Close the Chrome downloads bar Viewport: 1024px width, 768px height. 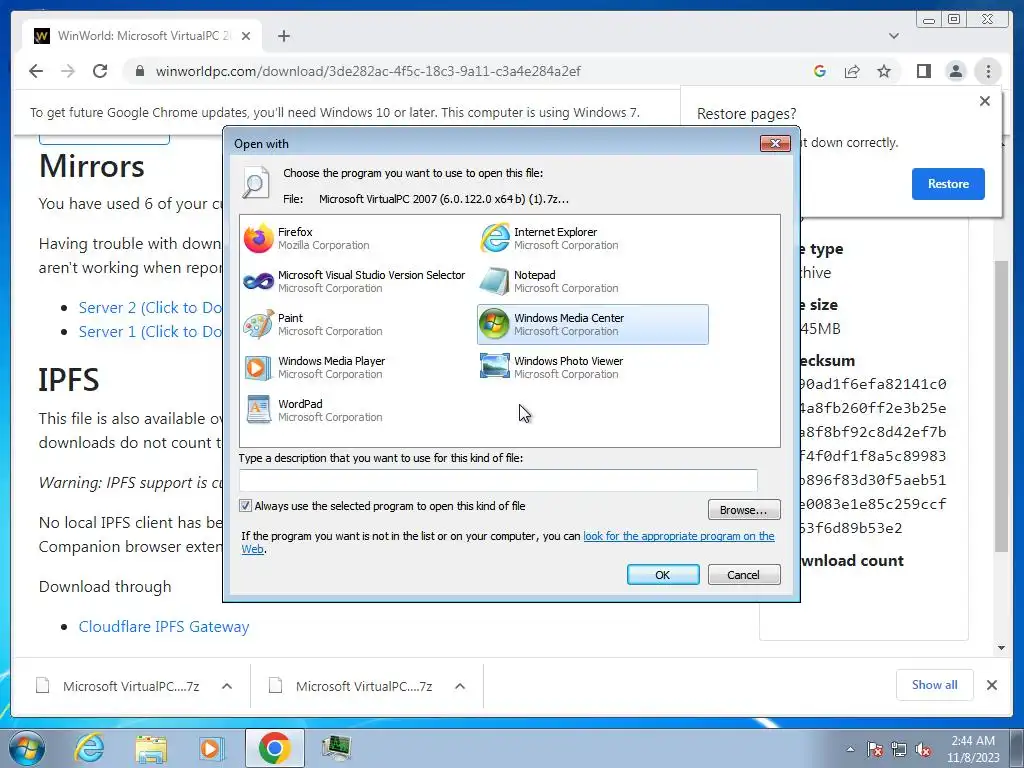pos(992,685)
